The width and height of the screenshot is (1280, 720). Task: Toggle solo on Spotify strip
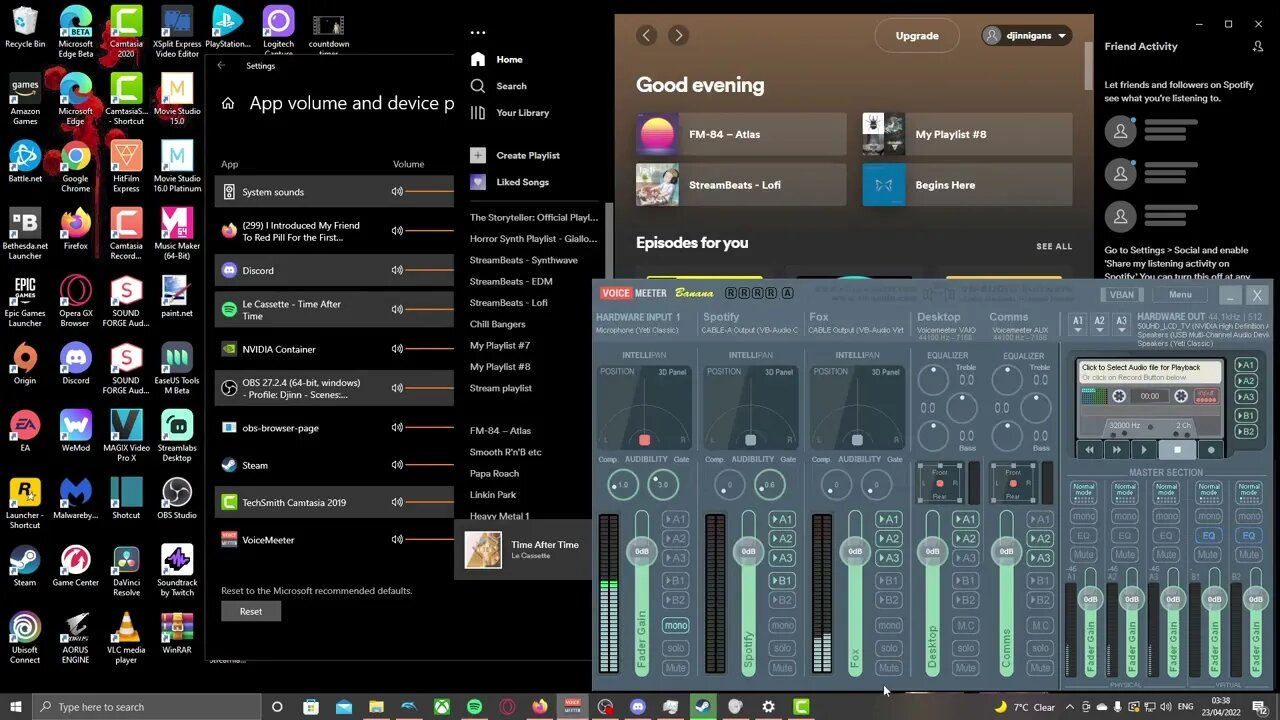coord(783,647)
